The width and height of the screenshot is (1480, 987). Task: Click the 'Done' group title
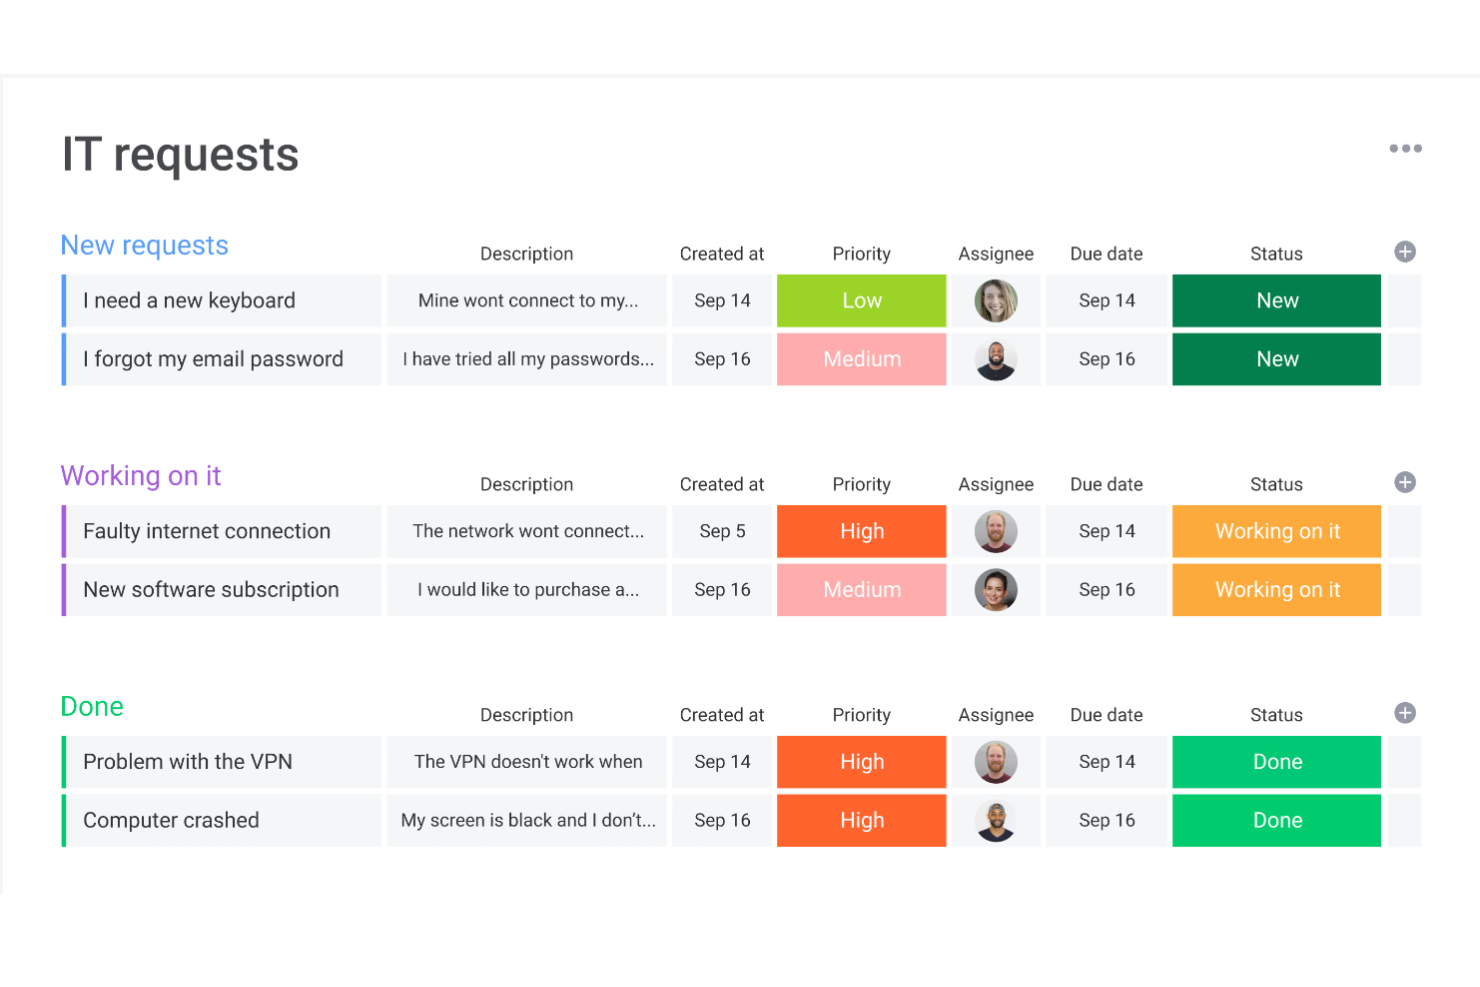tap(92, 706)
